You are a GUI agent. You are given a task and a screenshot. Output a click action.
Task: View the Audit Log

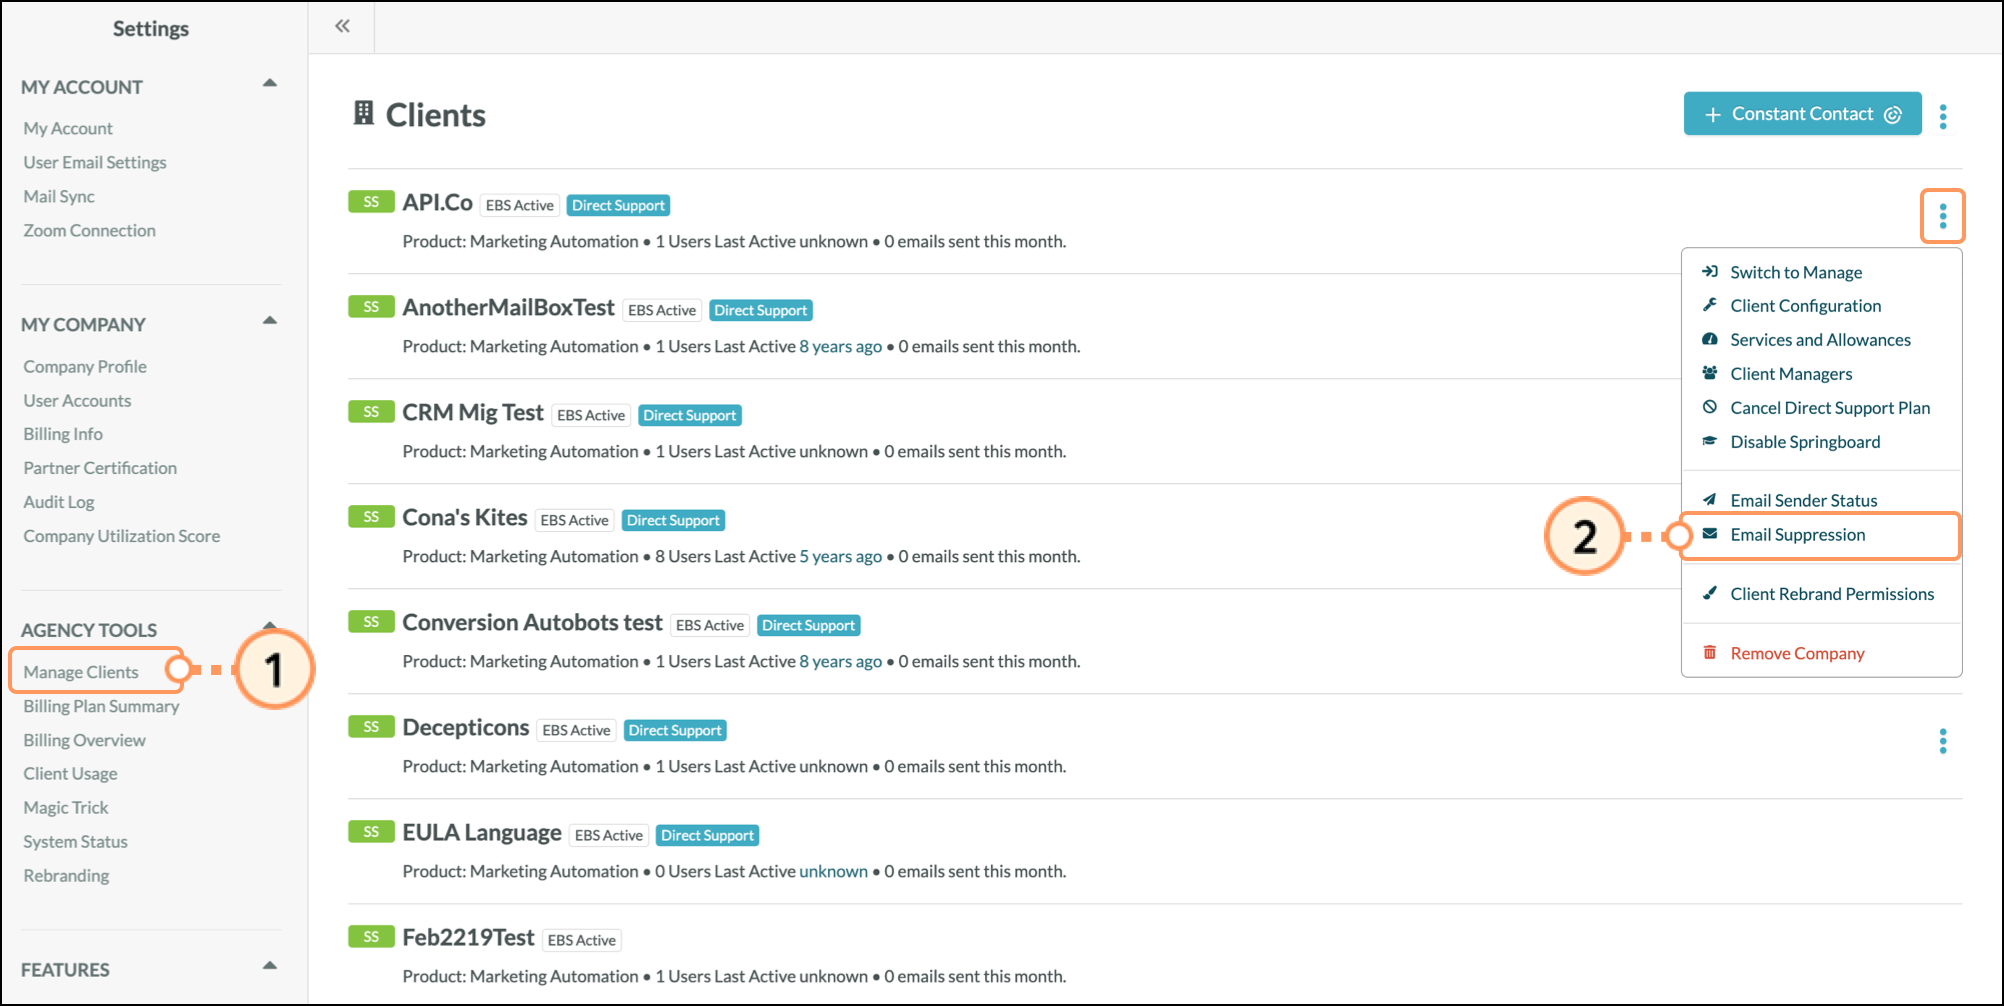tap(59, 502)
